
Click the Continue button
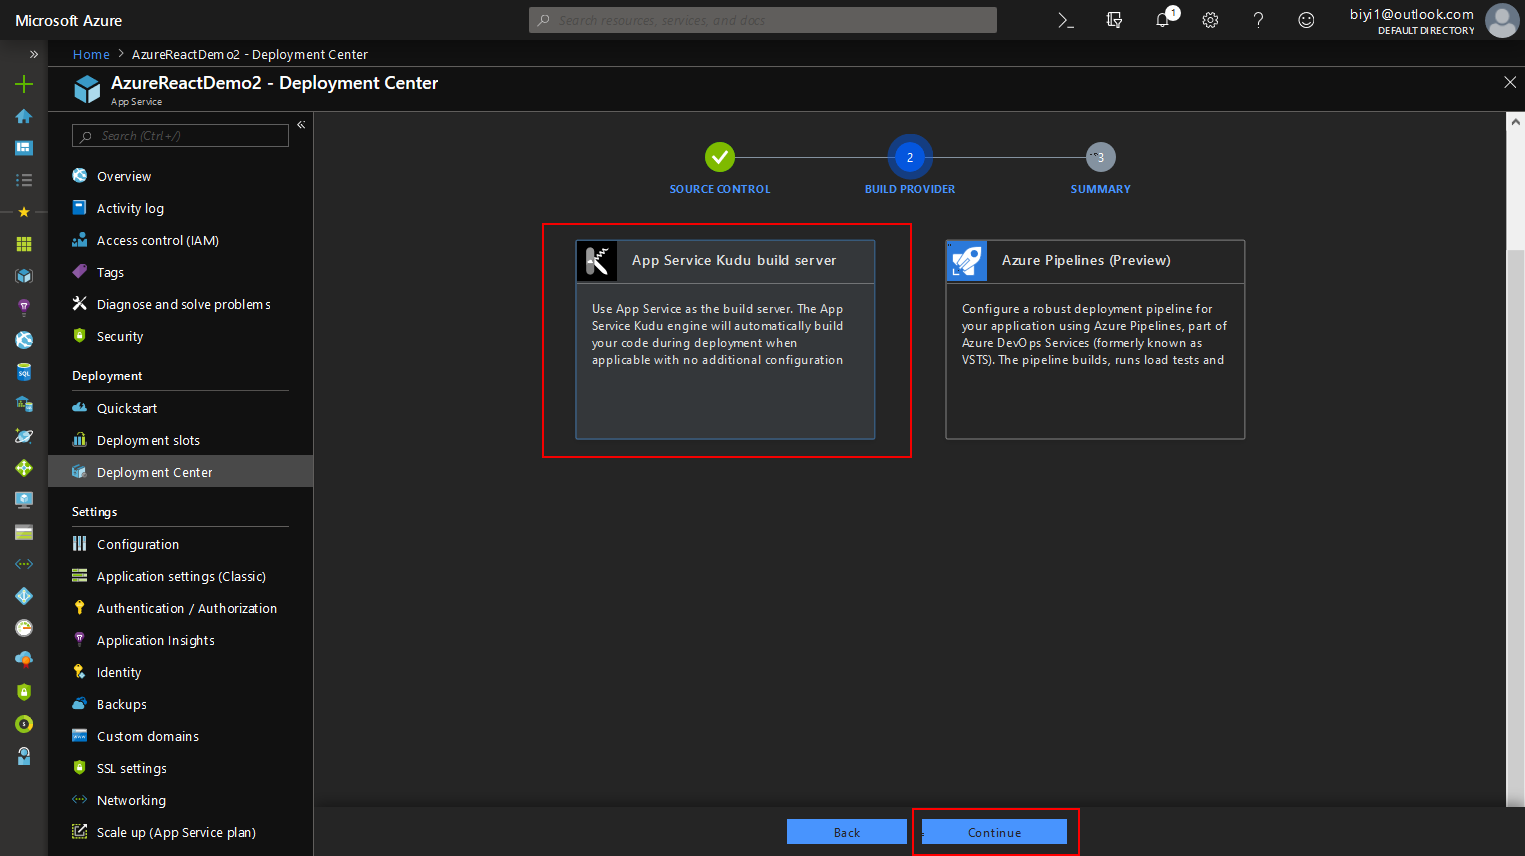(994, 832)
